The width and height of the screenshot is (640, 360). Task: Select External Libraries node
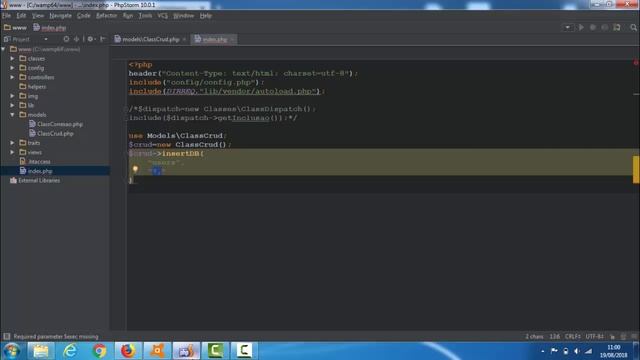pos(35,180)
